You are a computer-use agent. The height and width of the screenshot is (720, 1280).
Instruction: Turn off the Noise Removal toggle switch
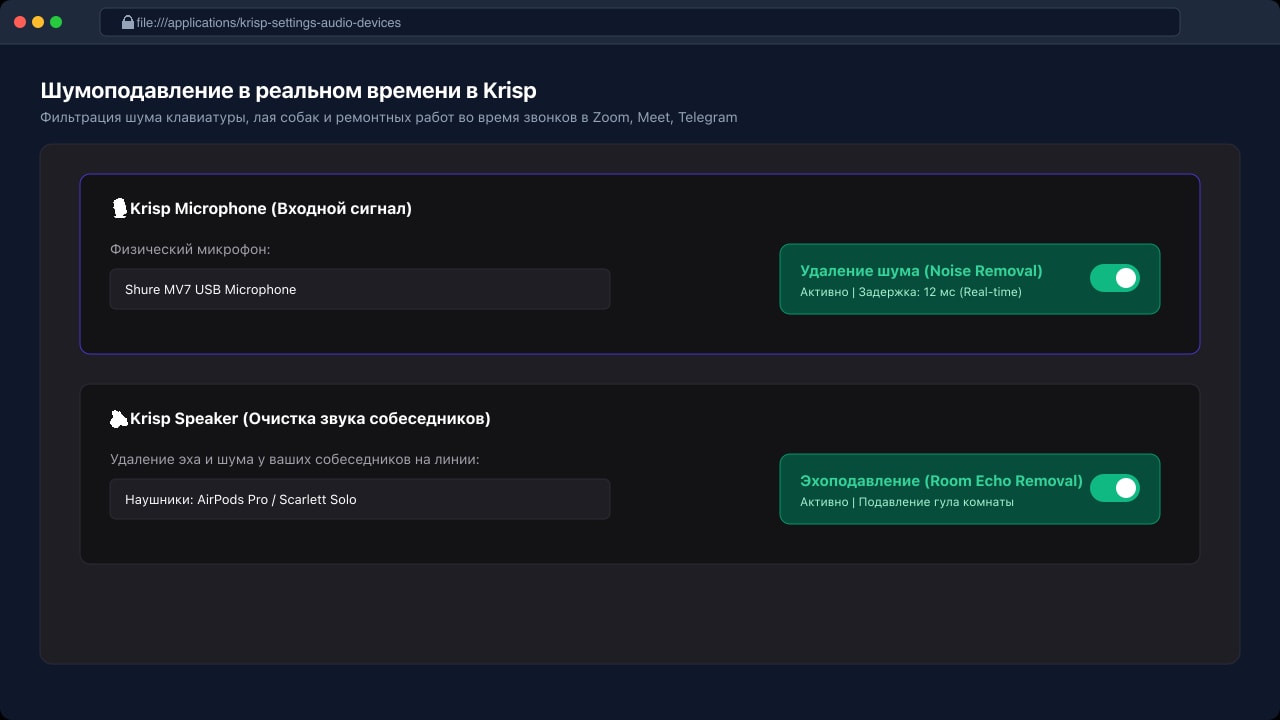[x=1115, y=278]
